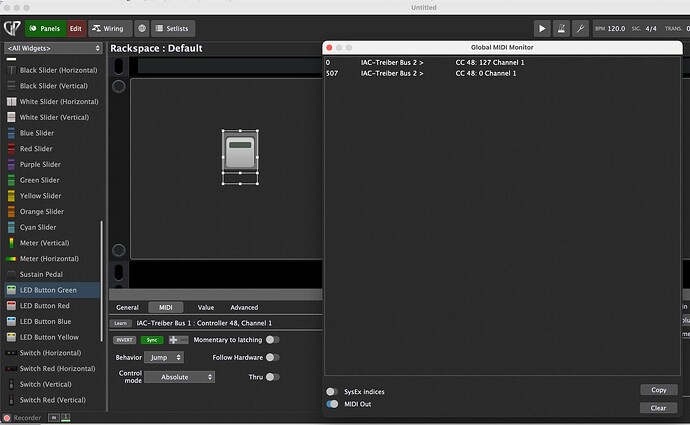Click the BPM 120.0 value
This screenshot has width=690, height=425.
click(616, 29)
